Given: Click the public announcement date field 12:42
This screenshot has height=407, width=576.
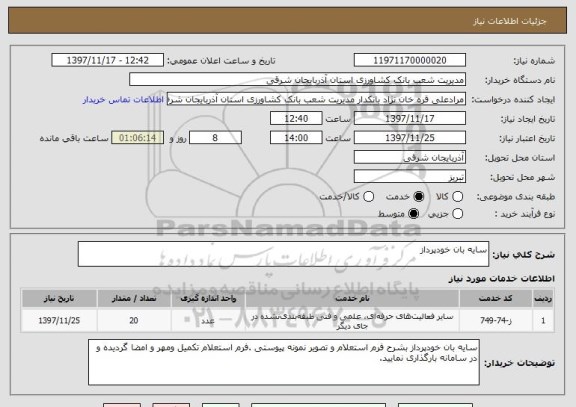Looking at the screenshot, I should tap(108, 60).
